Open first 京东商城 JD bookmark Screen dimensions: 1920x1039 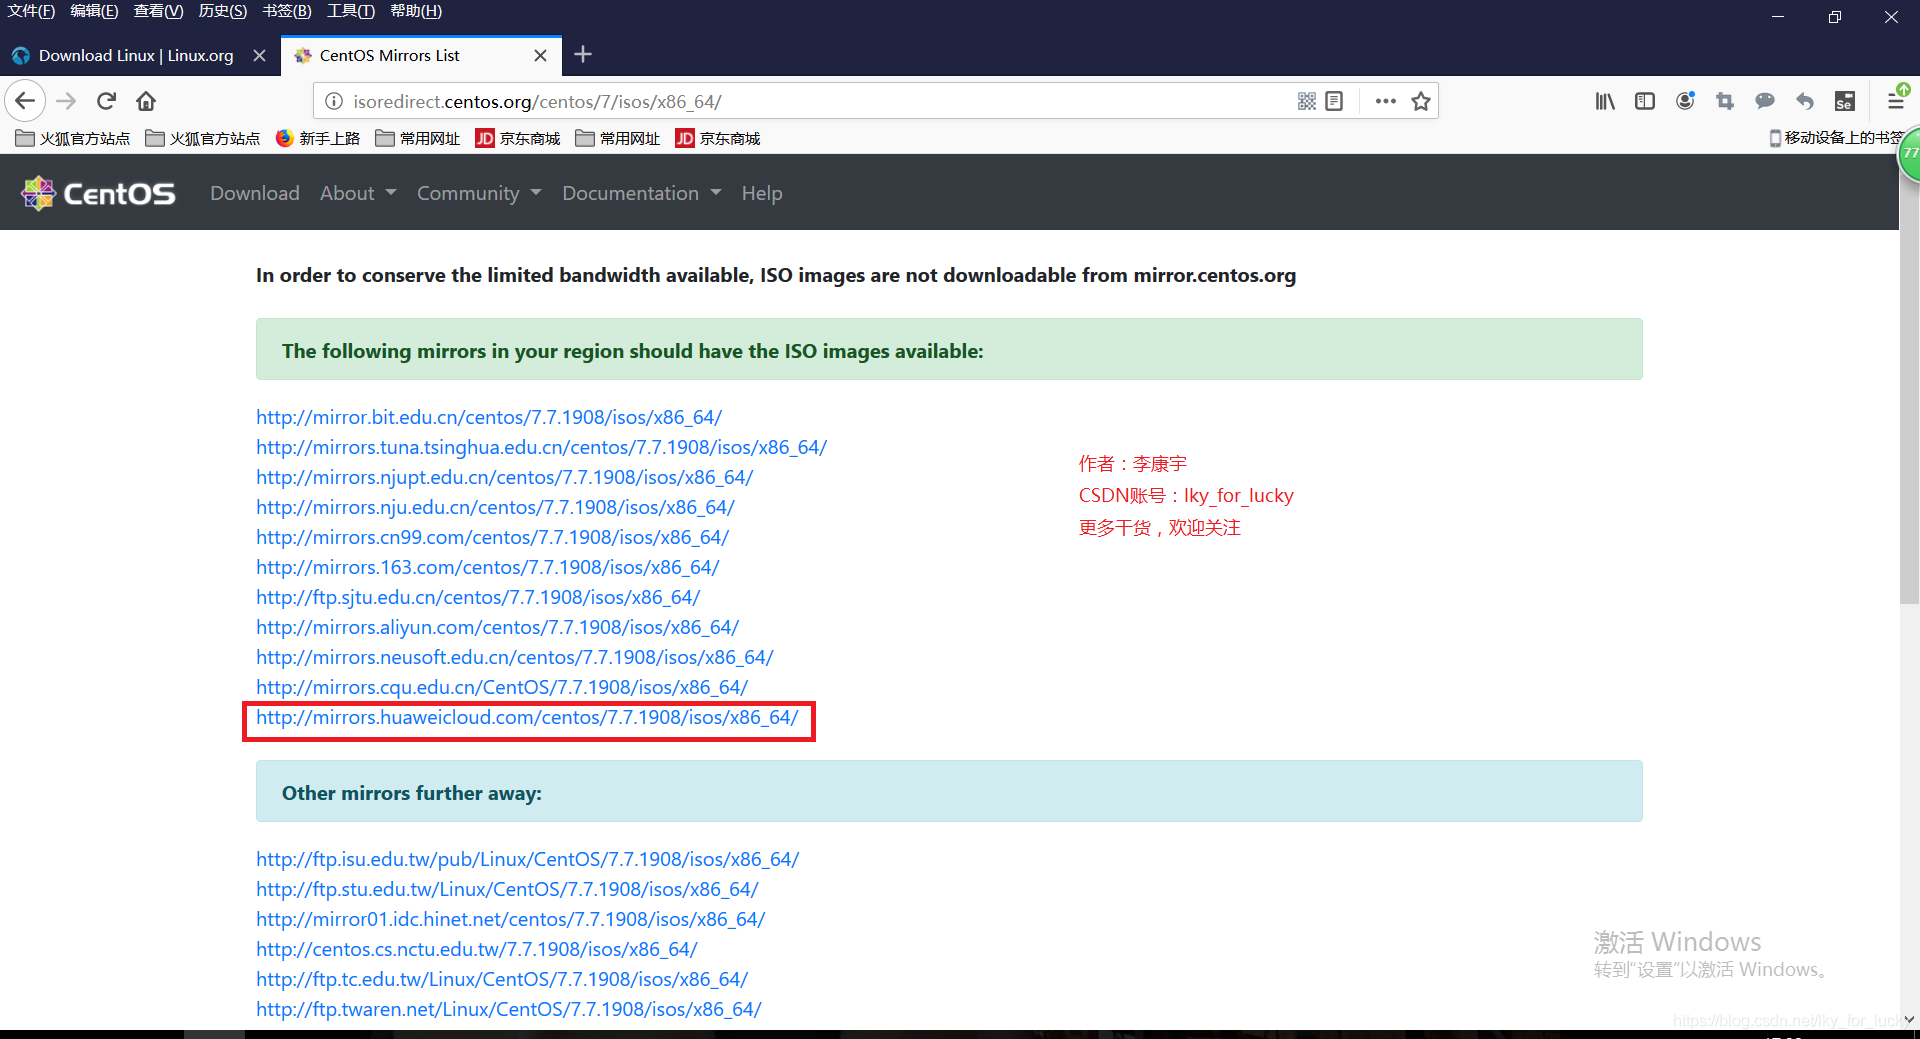518,138
